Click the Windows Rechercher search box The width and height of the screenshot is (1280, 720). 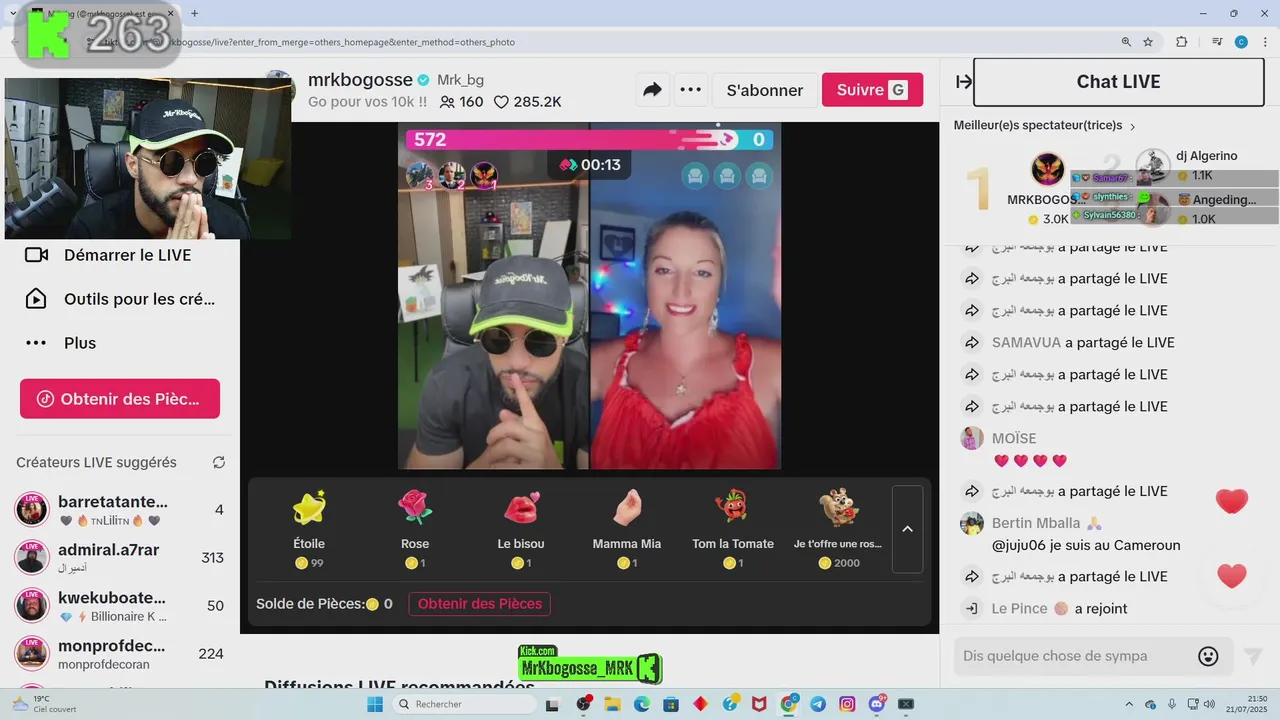(466, 704)
